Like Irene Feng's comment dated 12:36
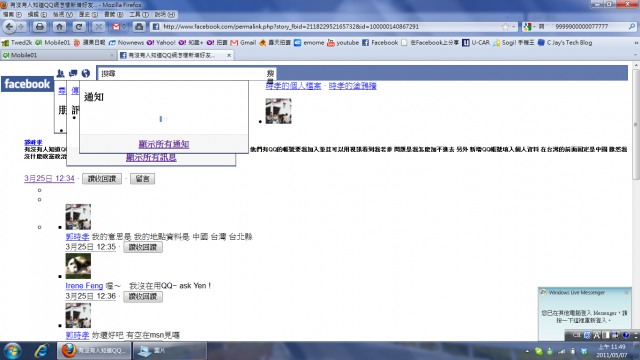 (x=143, y=297)
